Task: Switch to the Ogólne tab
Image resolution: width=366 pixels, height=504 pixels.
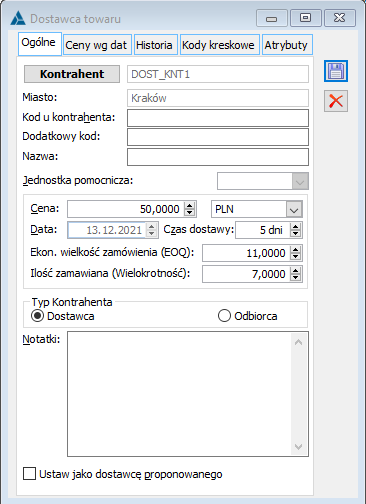Action: [39, 43]
